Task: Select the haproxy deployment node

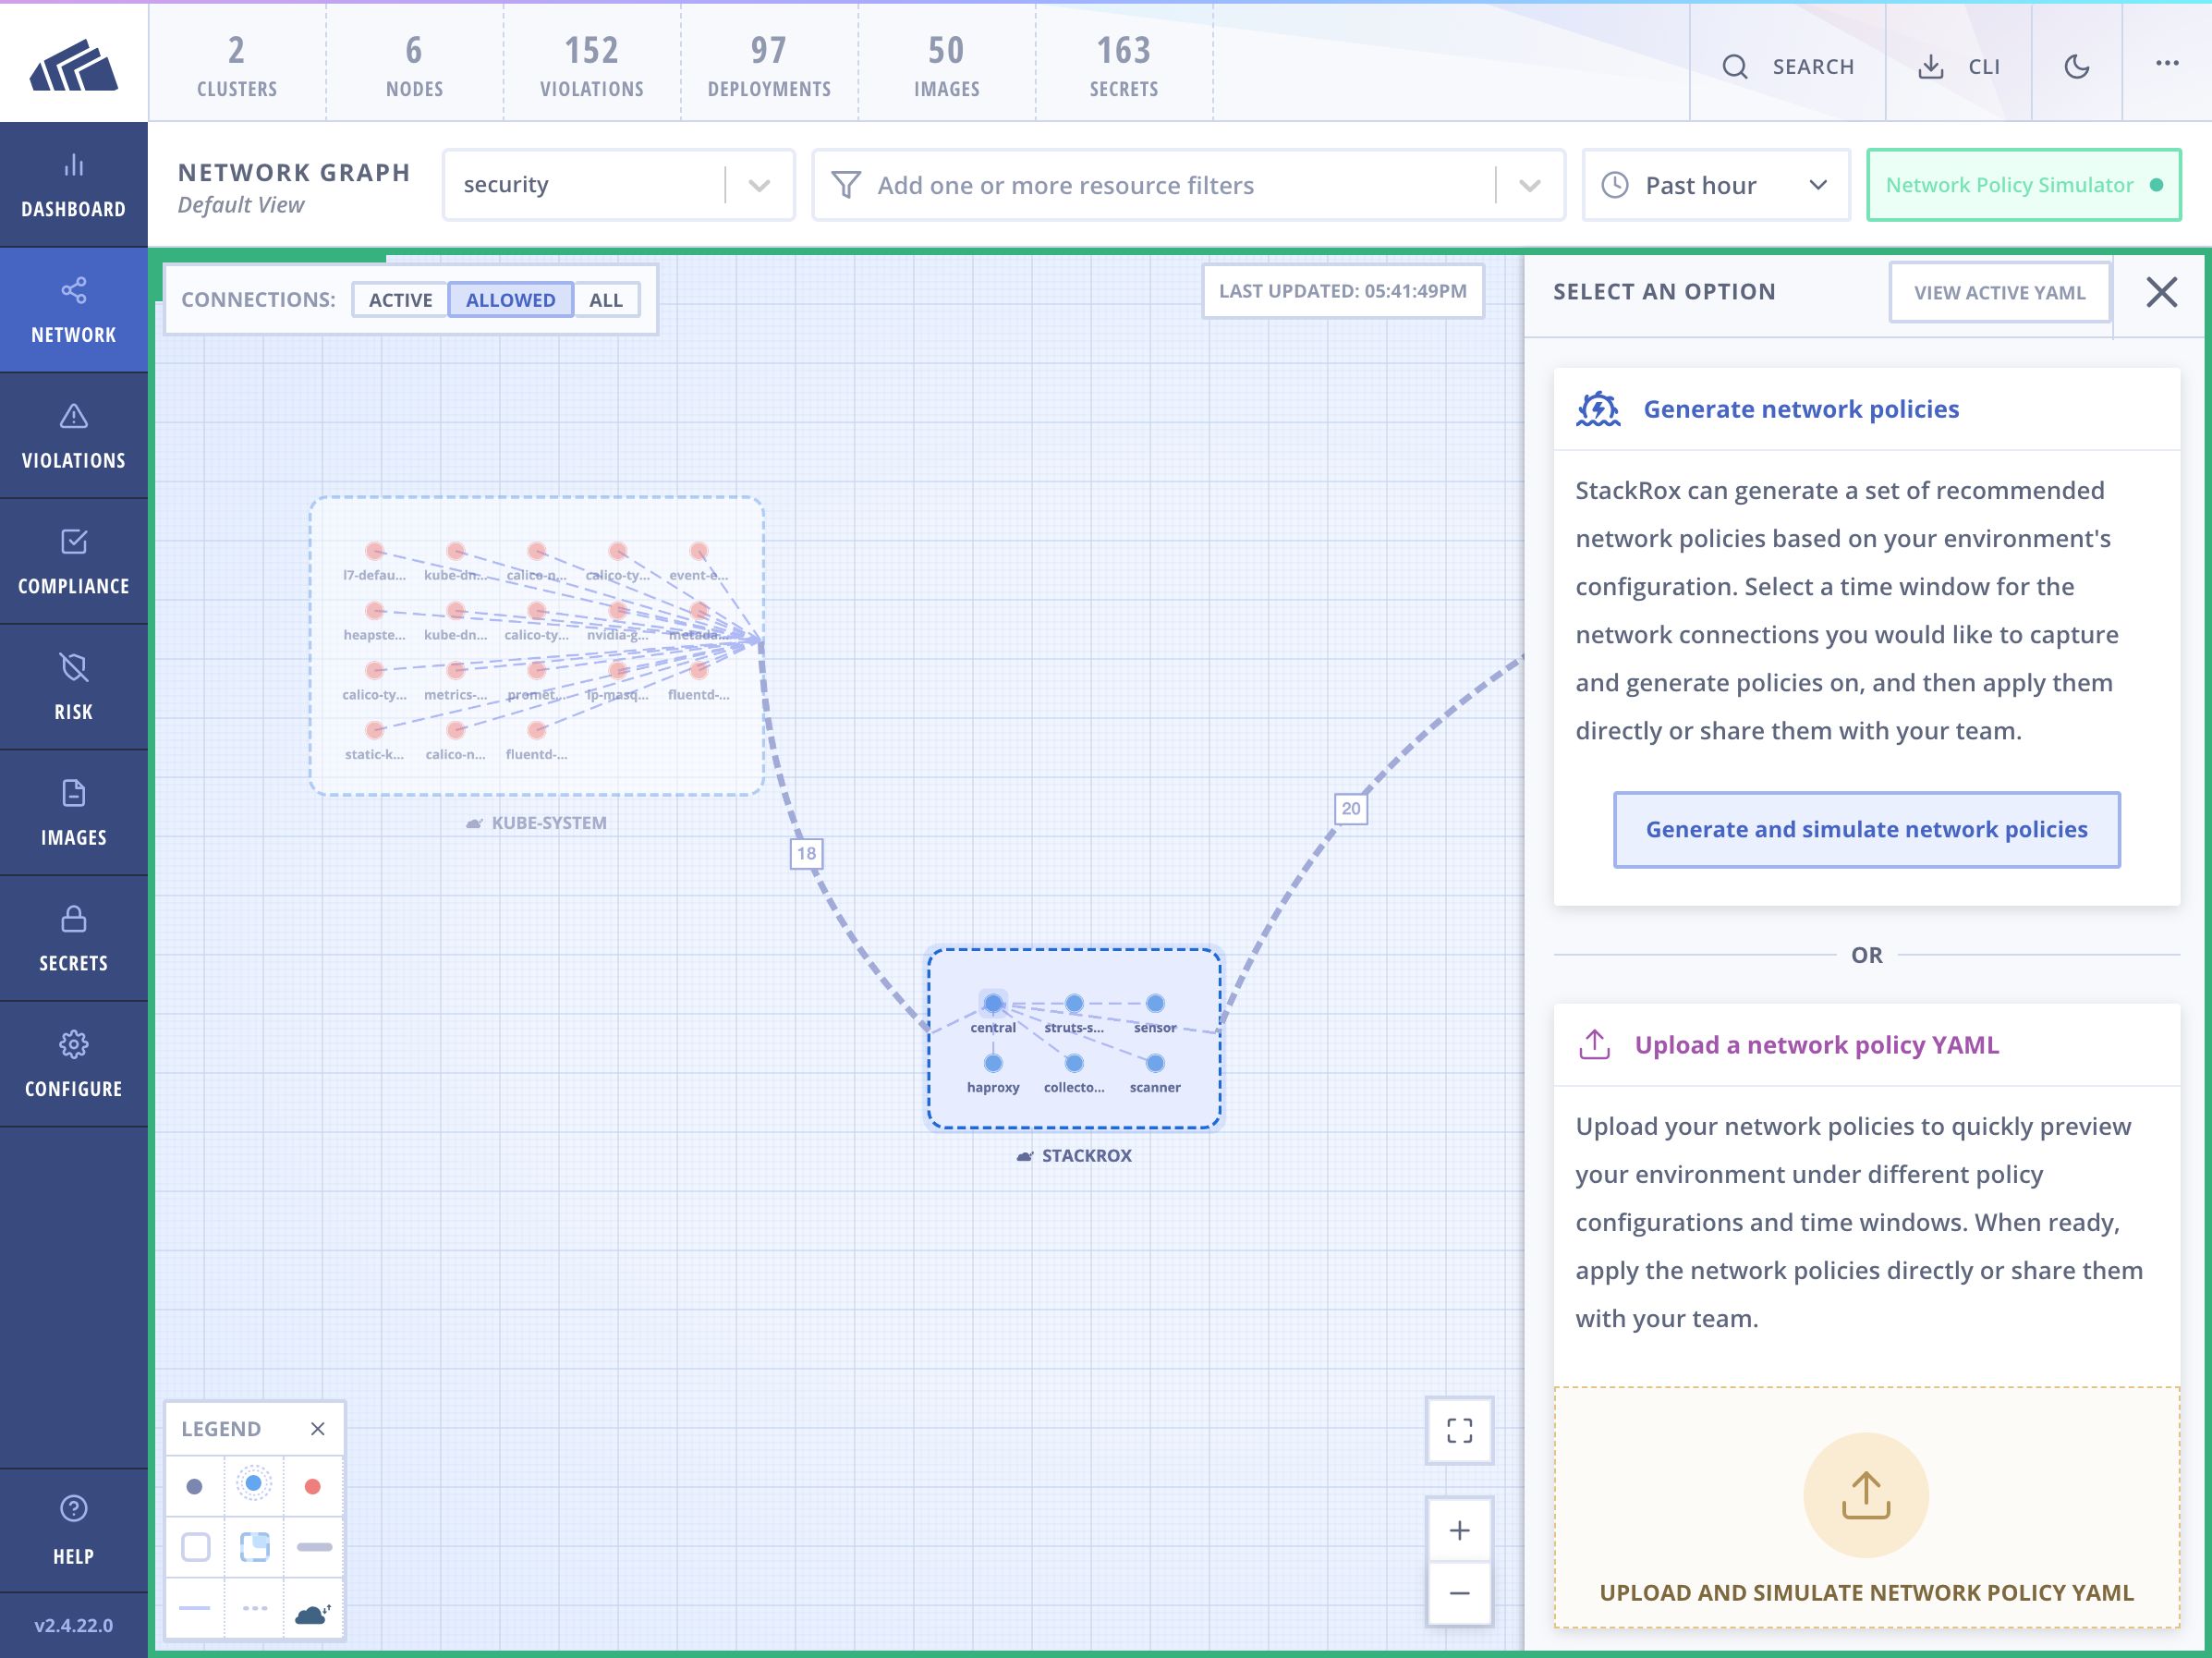Action: 992,1063
